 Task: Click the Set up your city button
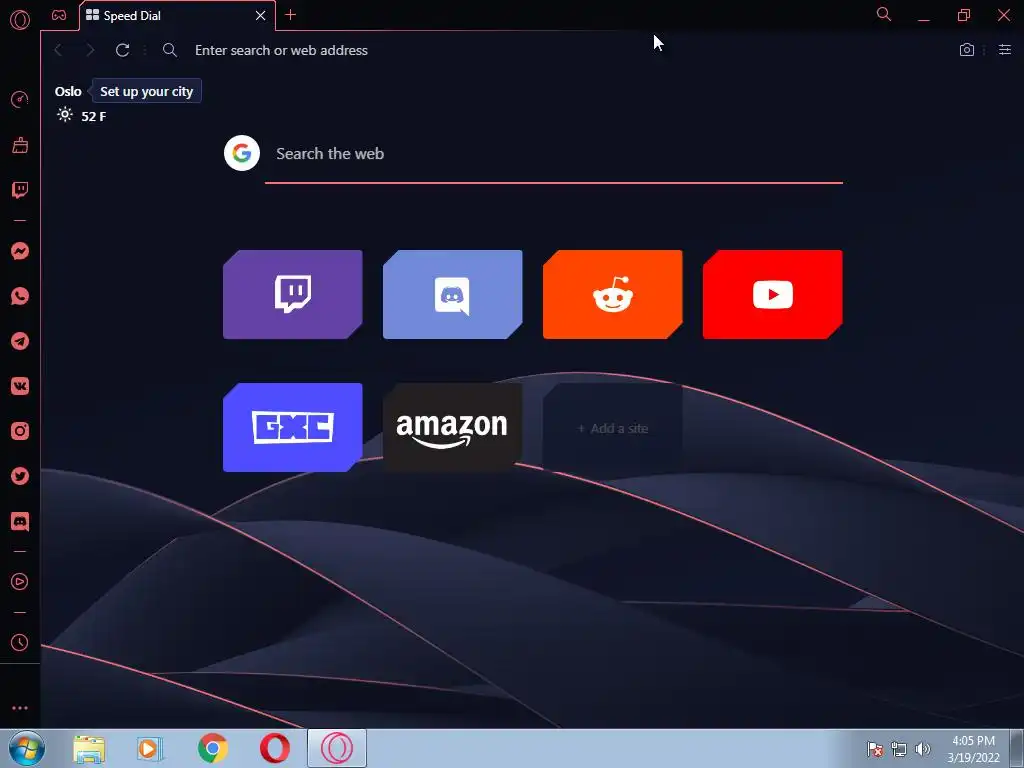(x=146, y=91)
